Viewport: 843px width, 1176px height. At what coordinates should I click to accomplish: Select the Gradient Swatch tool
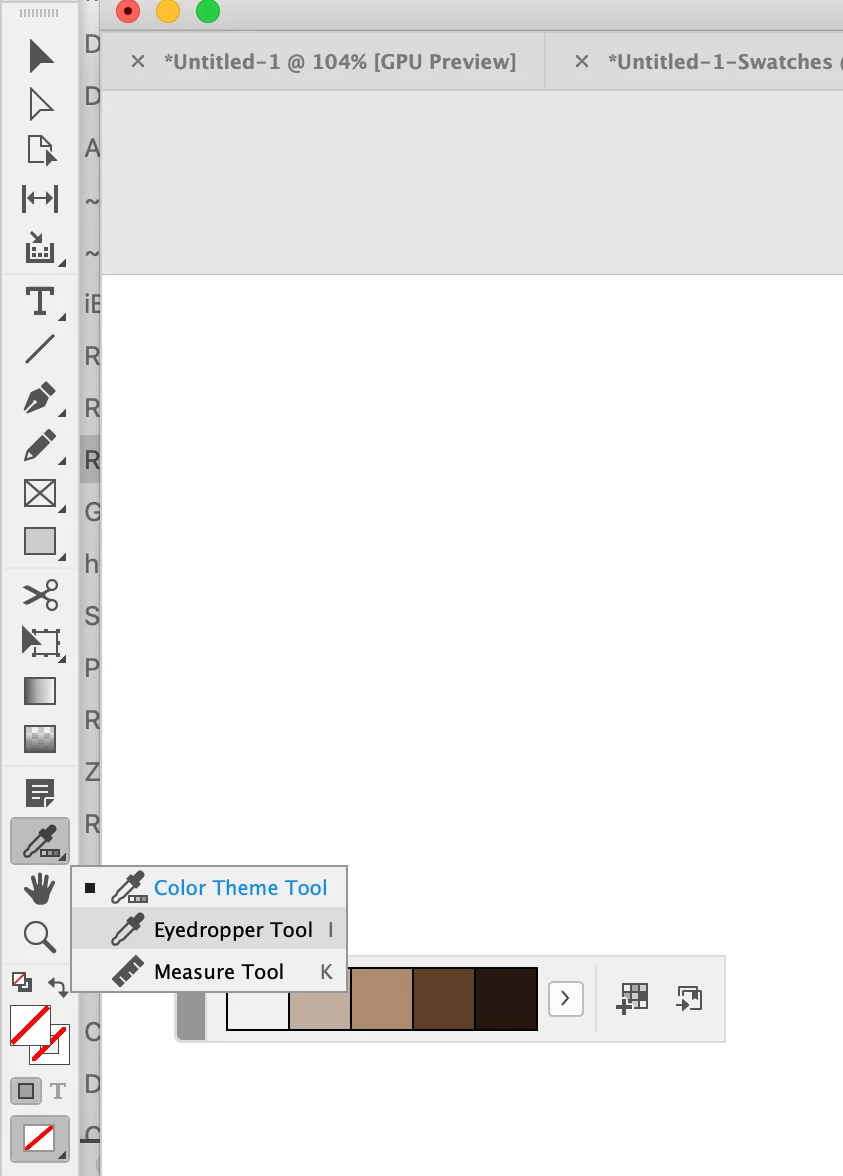40,691
